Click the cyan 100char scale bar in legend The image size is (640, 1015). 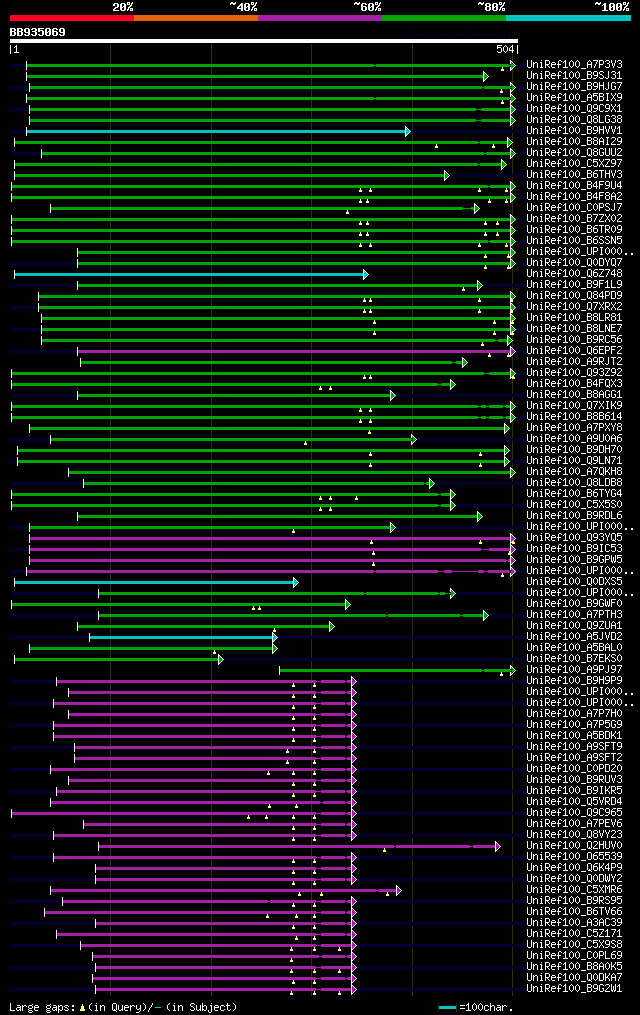click(x=447, y=1007)
